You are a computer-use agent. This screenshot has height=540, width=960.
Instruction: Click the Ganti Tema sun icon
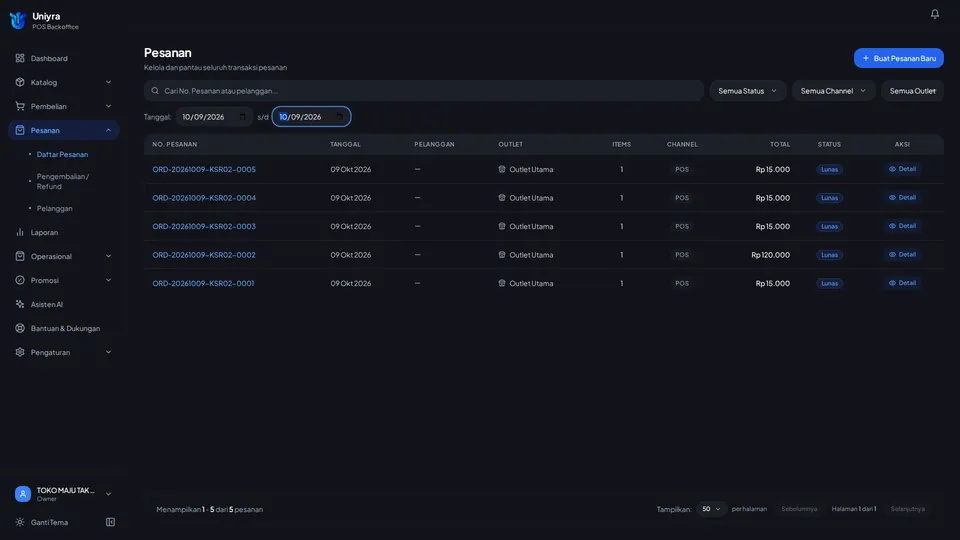point(20,522)
